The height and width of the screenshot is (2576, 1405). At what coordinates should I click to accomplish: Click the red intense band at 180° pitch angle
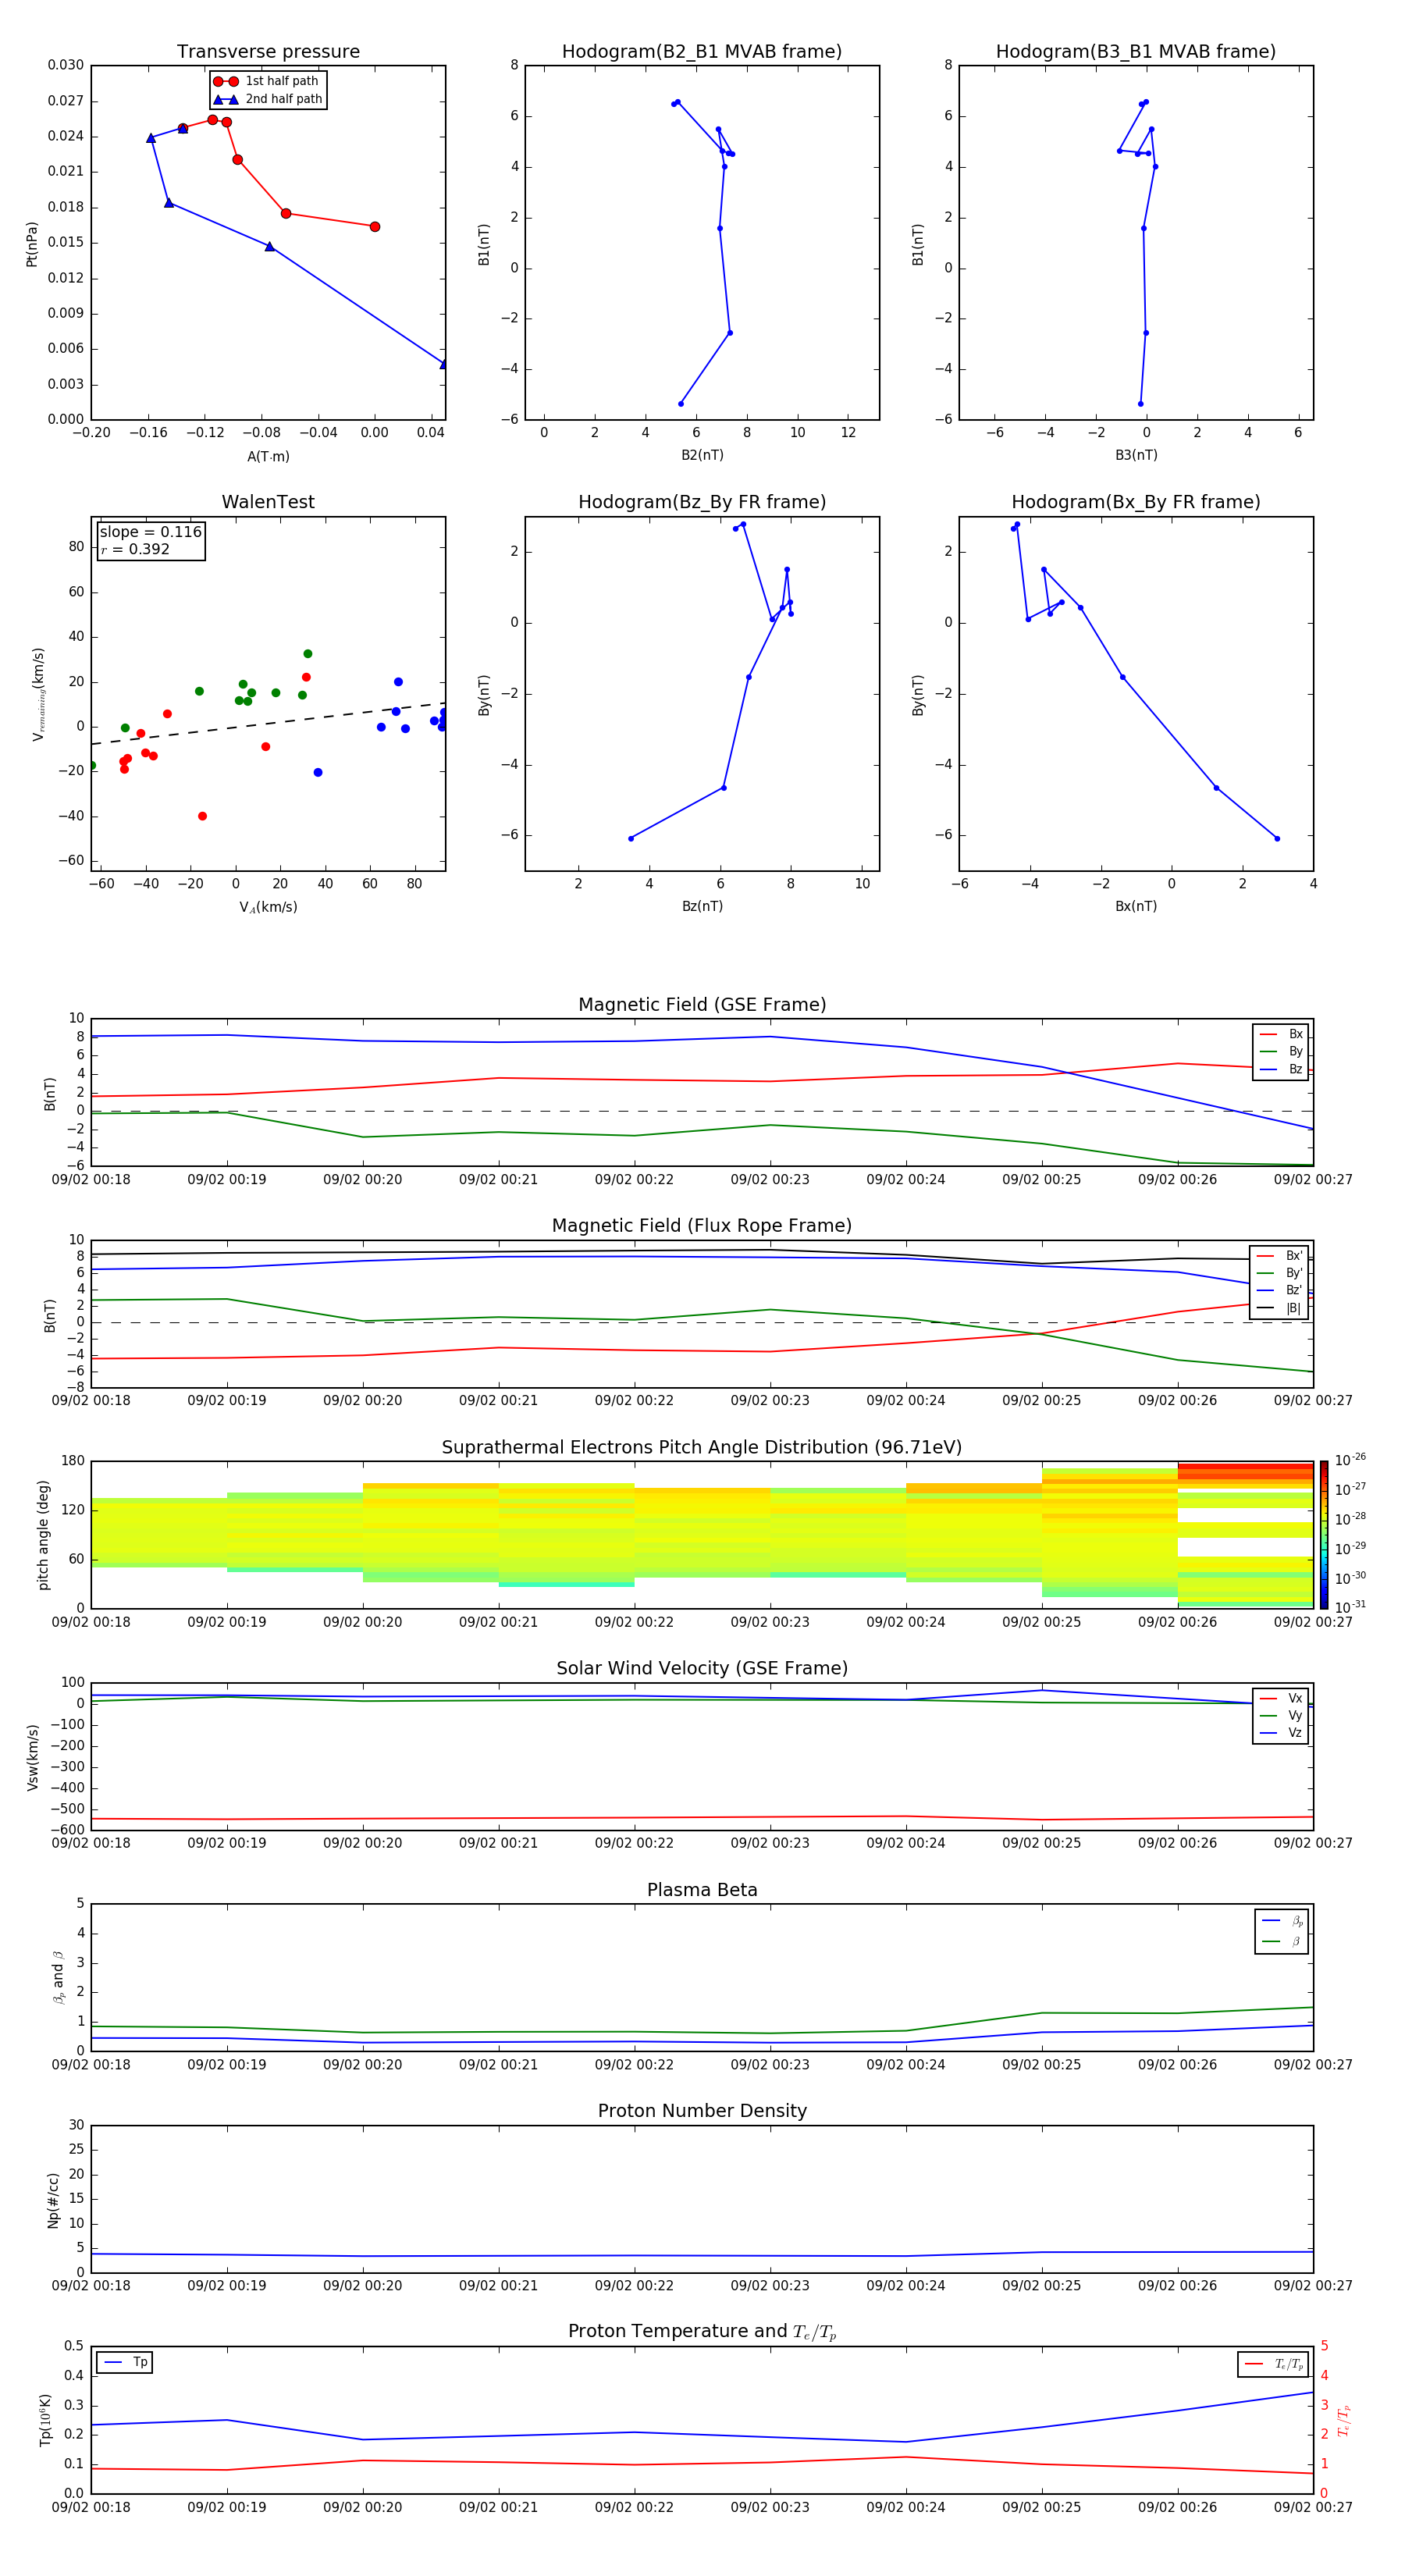click(1245, 1471)
